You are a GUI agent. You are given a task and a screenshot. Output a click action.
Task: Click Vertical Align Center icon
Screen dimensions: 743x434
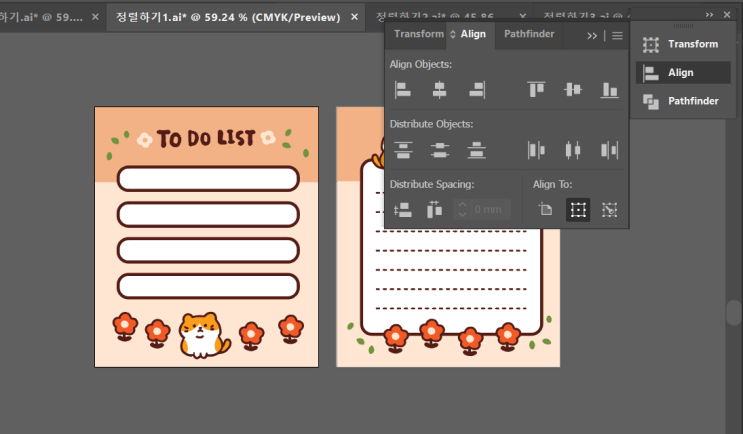point(573,90)
